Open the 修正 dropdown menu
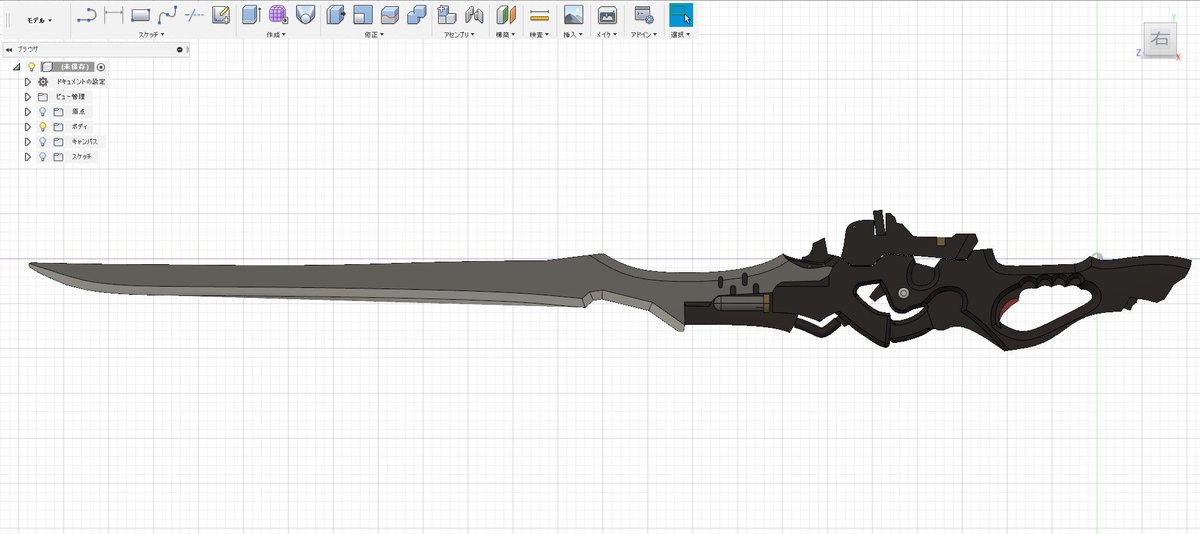1200x534 pixels. (x=374, y=34)
